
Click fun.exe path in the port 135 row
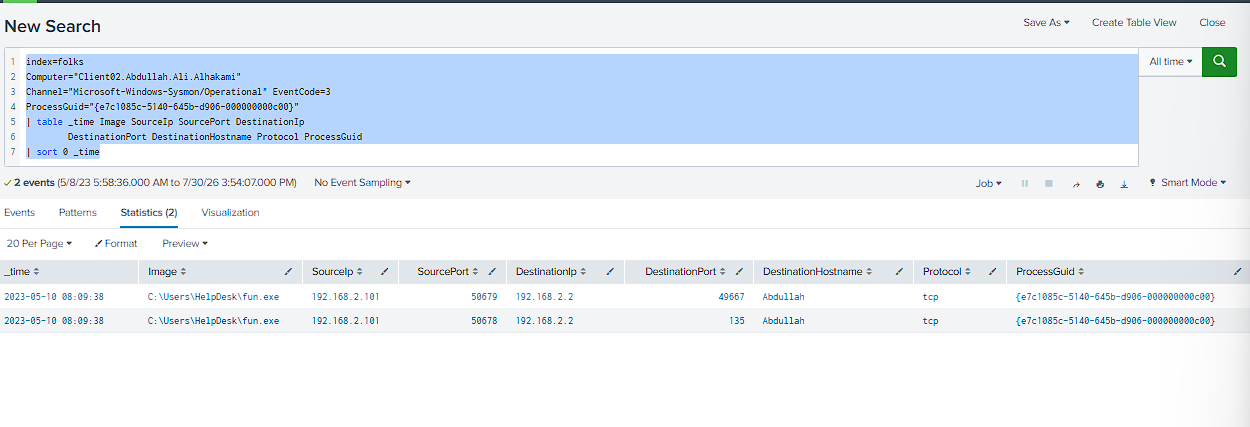[213, 321]
